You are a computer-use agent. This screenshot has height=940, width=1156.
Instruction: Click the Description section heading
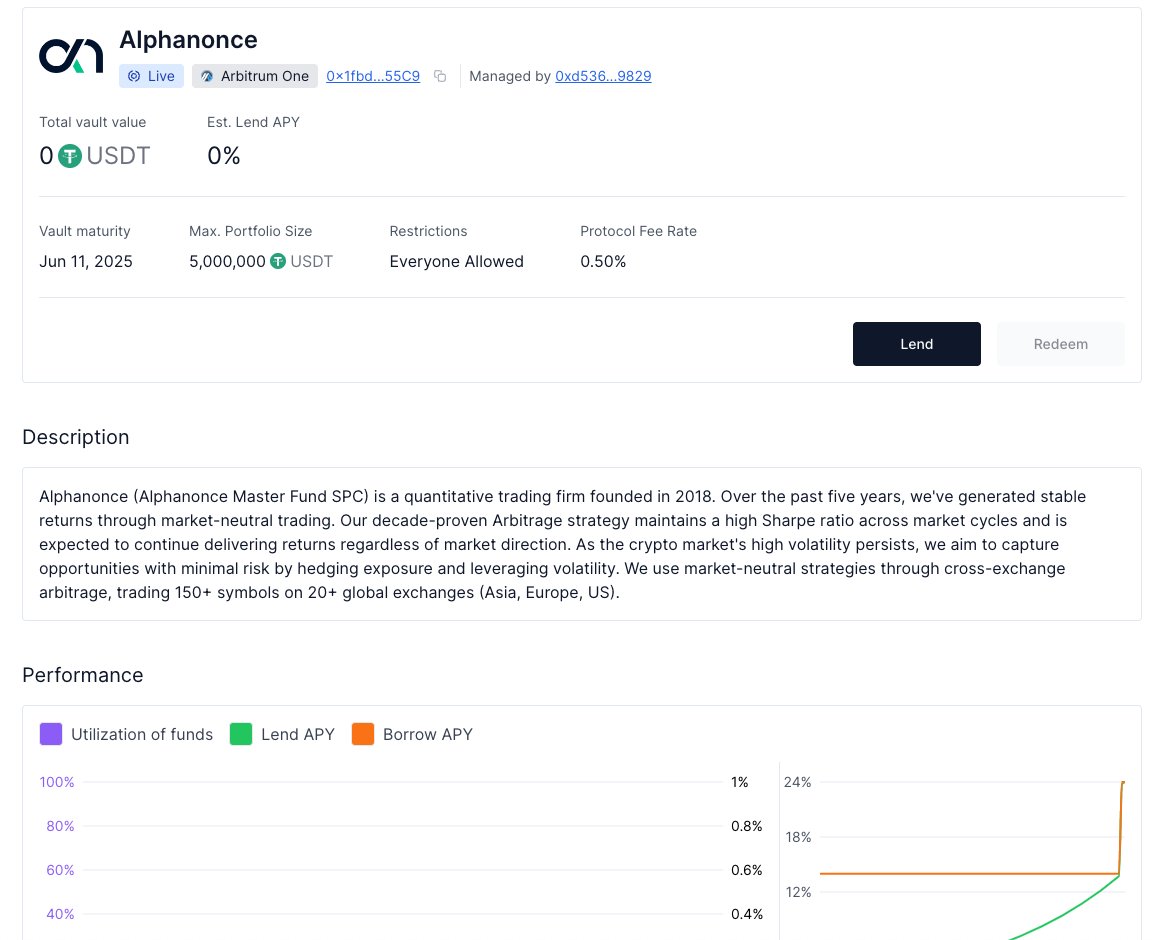(76, 437)
